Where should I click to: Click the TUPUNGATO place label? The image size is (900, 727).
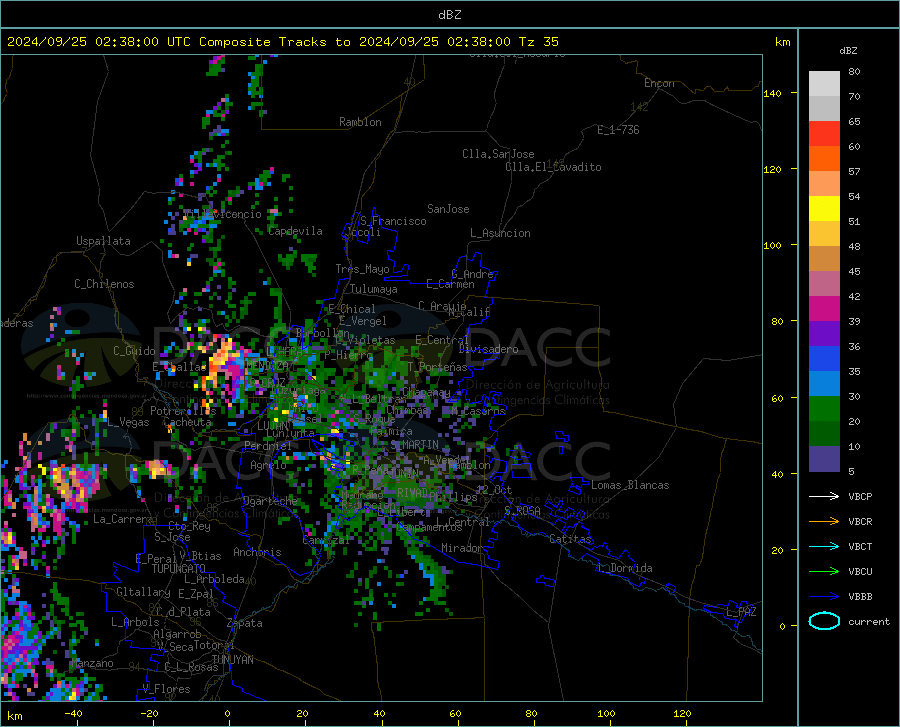point(179,569)
